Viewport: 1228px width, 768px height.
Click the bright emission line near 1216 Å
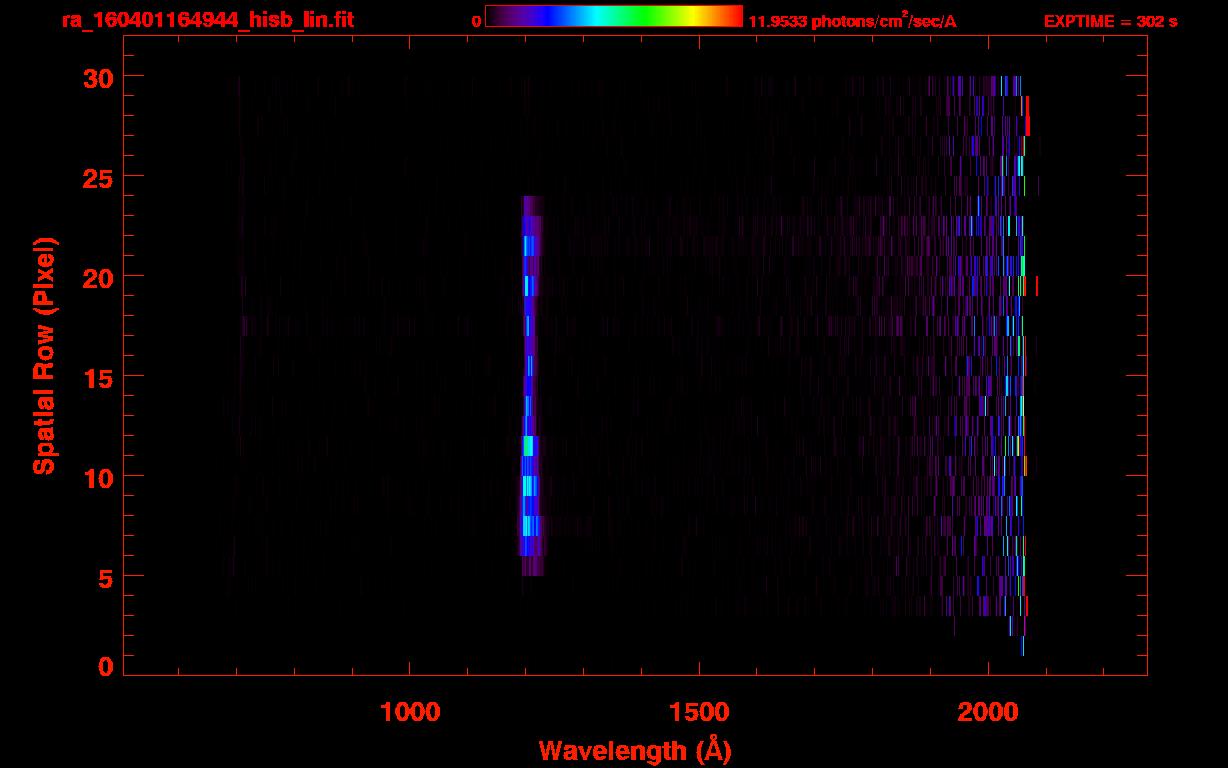pos(531,385)
